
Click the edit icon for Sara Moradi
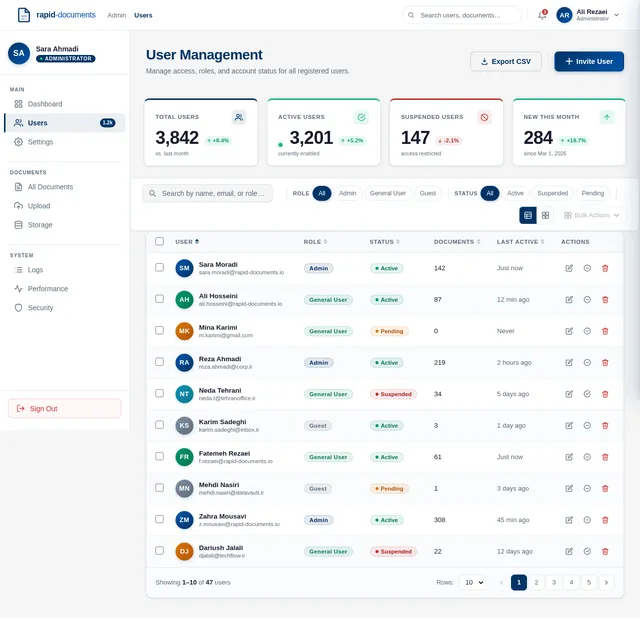[x=569, y=268]
